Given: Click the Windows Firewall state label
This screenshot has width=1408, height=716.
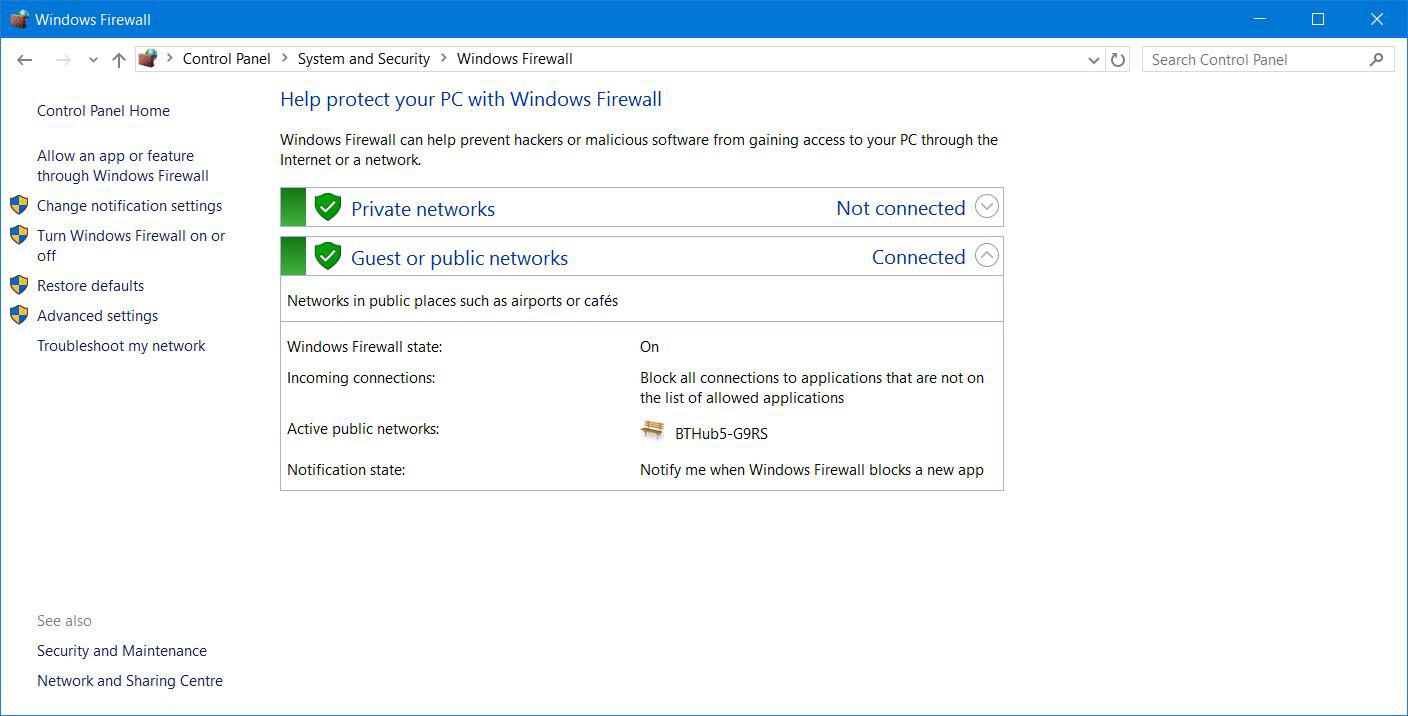Looking at the screenshot, I should click(x=365, y=347).
